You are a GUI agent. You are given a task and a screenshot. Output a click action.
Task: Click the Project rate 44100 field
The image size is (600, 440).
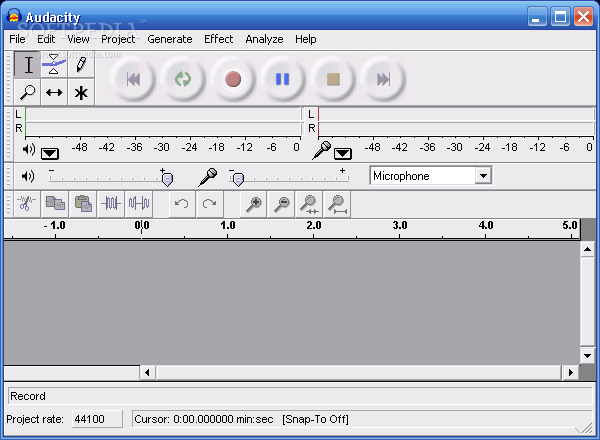point(97,419)
